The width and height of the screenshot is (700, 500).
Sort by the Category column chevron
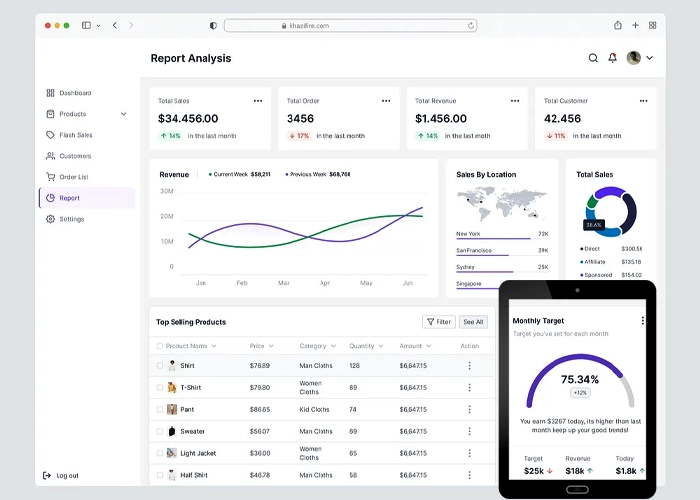(x=333, y=346)
